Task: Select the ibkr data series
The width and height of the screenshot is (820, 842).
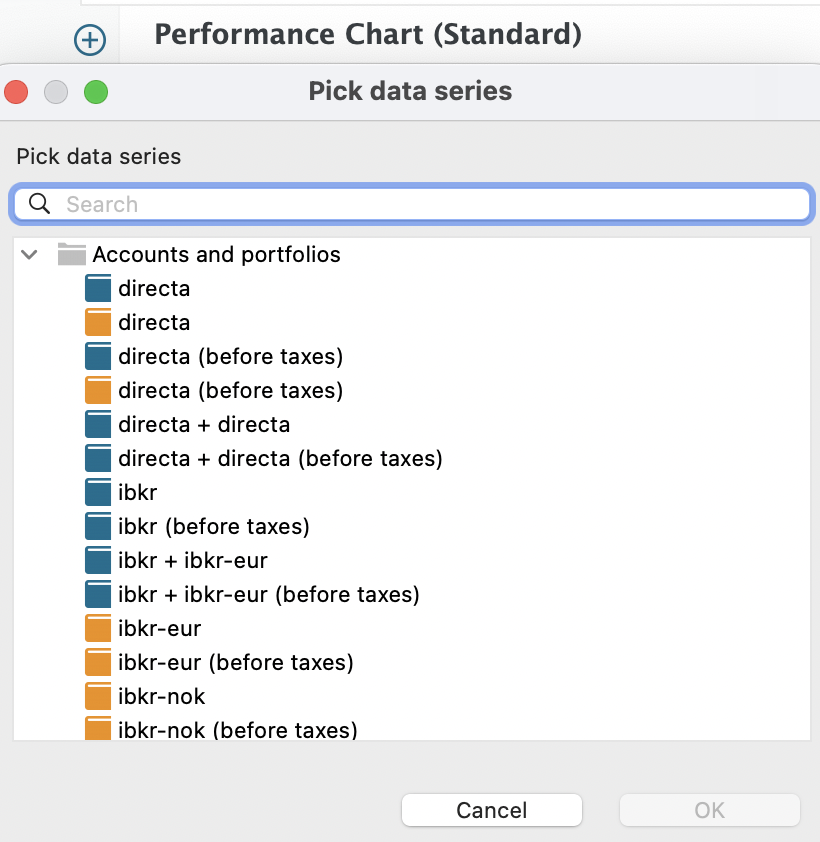Action: point(137,493)
